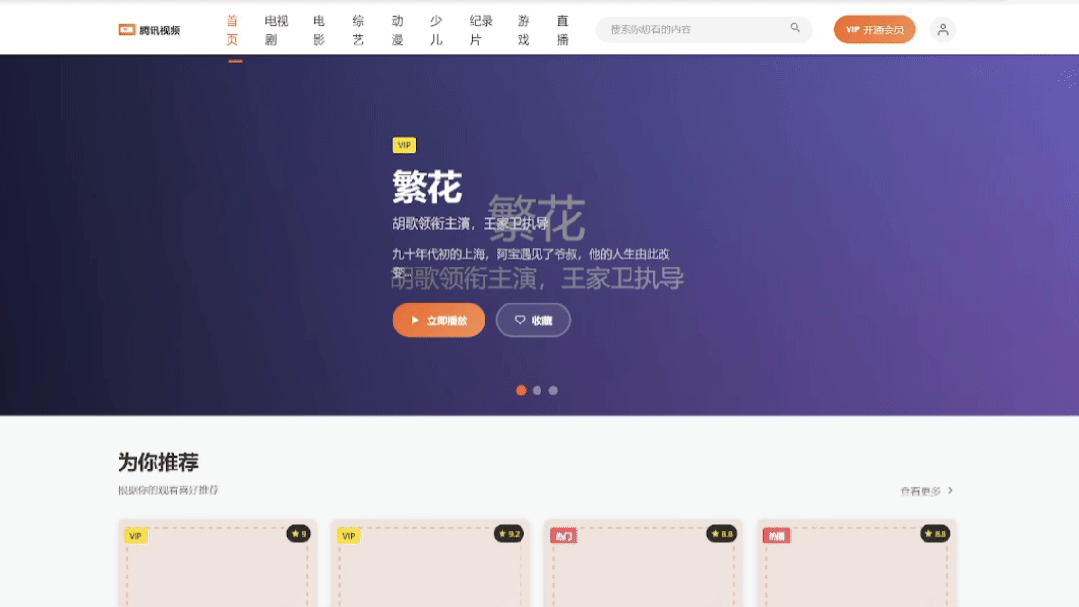Select the first carousel indicator dot
The height and width of the screenshot is (607, 1079).
point(521,390)
